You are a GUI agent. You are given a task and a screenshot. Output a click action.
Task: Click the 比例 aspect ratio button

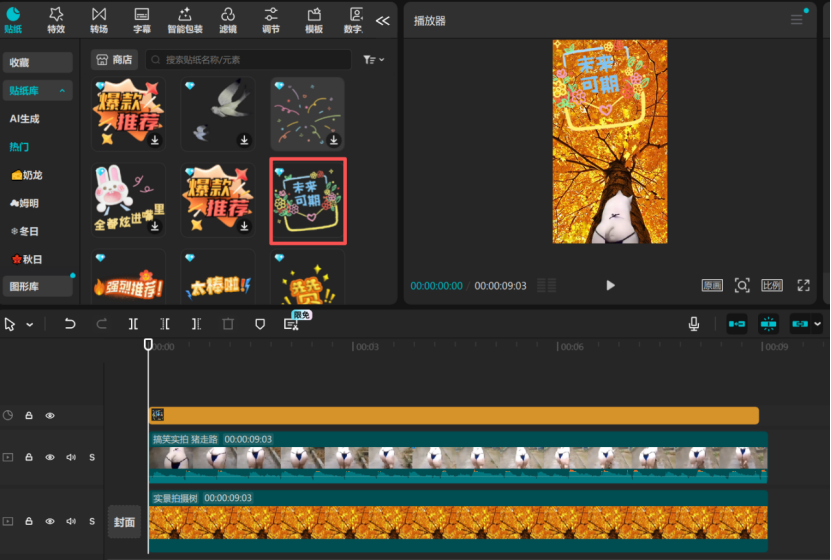pyautogui.click(x=772, y=285)
